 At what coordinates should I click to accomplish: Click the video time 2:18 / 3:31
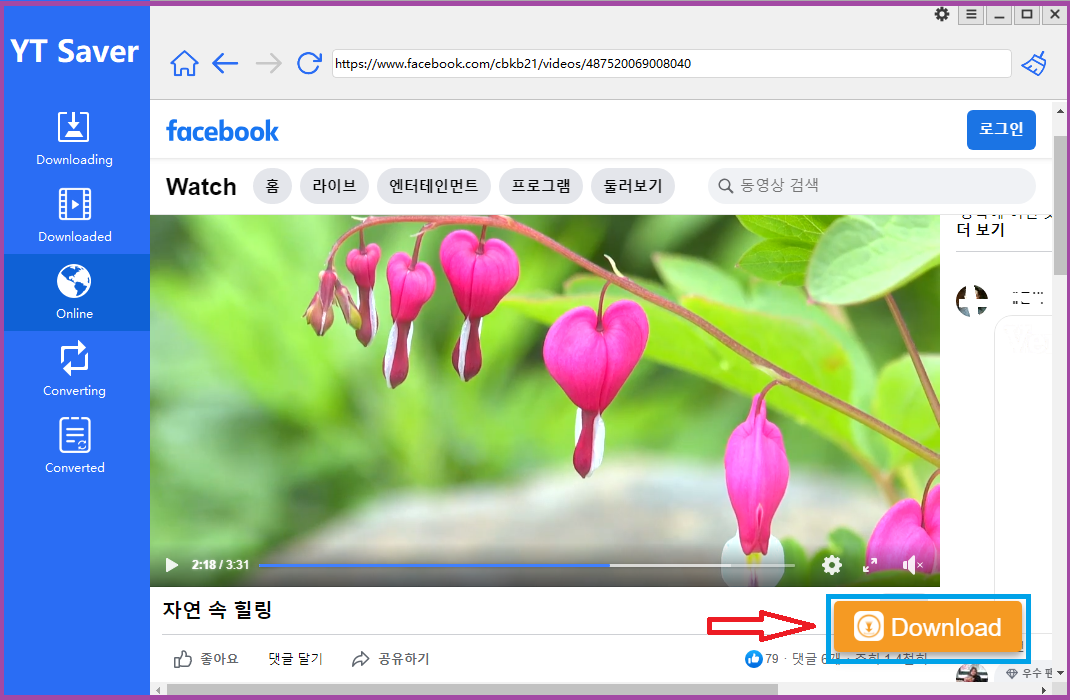(x=220, y=565)
